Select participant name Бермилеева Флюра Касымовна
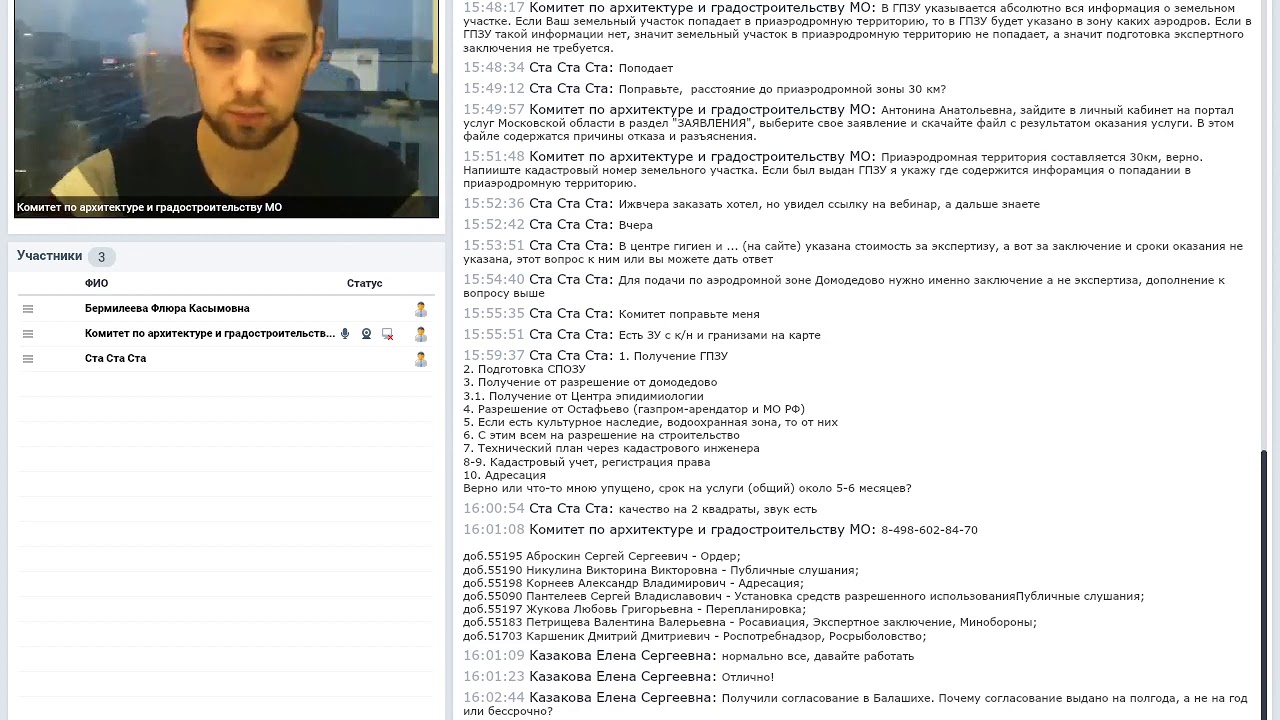 pos(167,309)
